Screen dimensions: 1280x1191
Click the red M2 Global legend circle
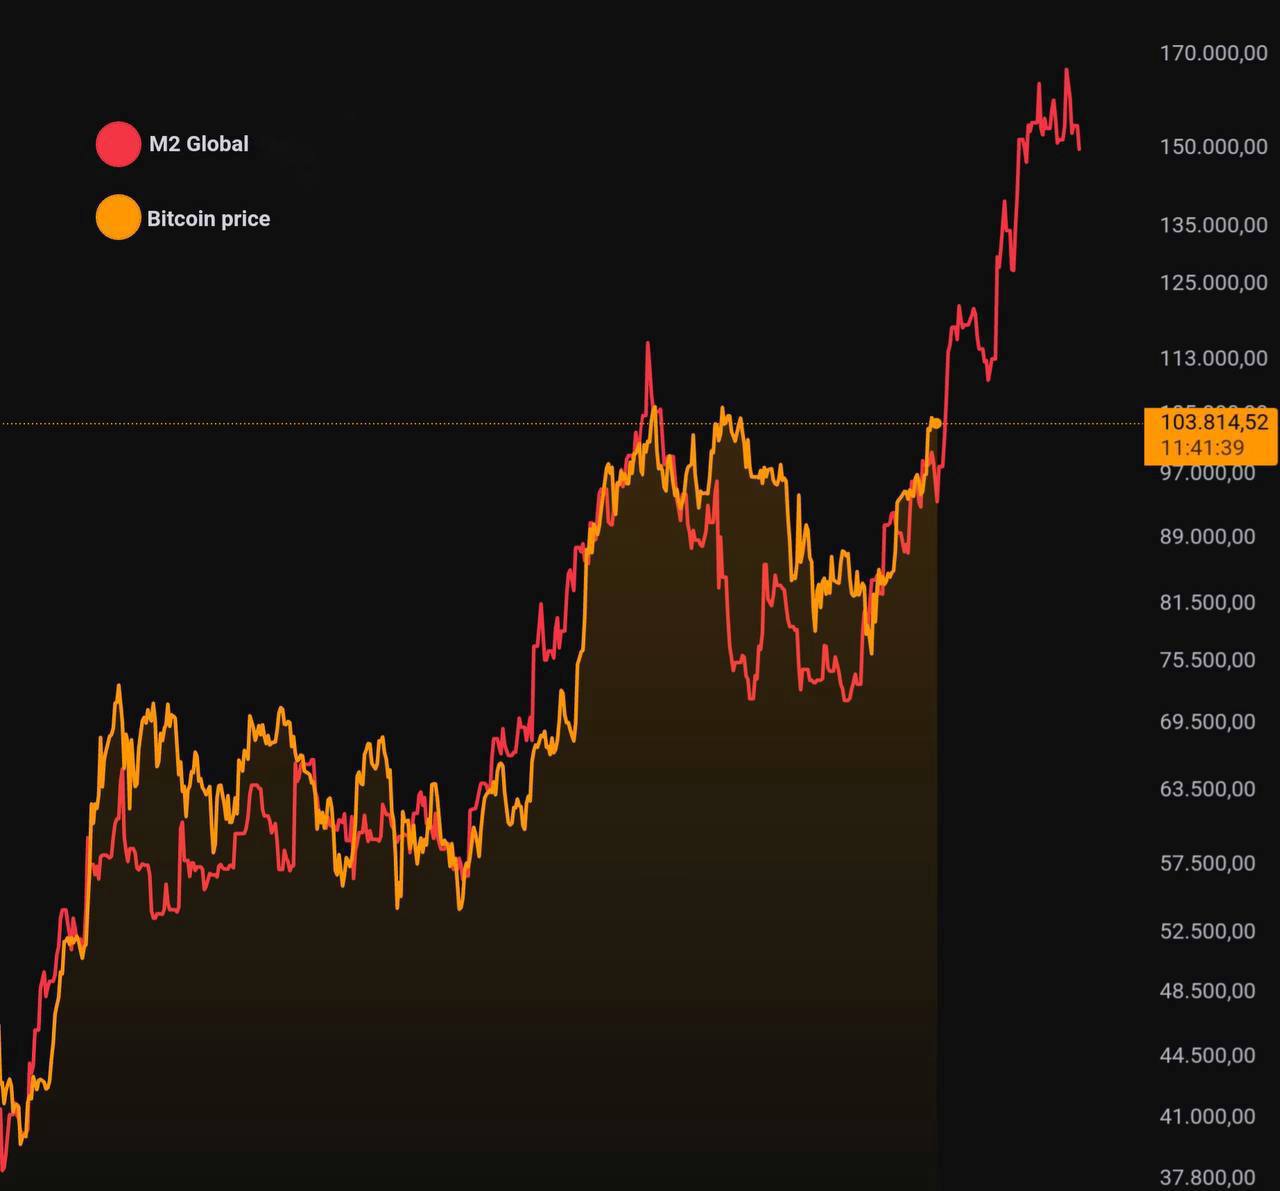(x=118, y=144)
